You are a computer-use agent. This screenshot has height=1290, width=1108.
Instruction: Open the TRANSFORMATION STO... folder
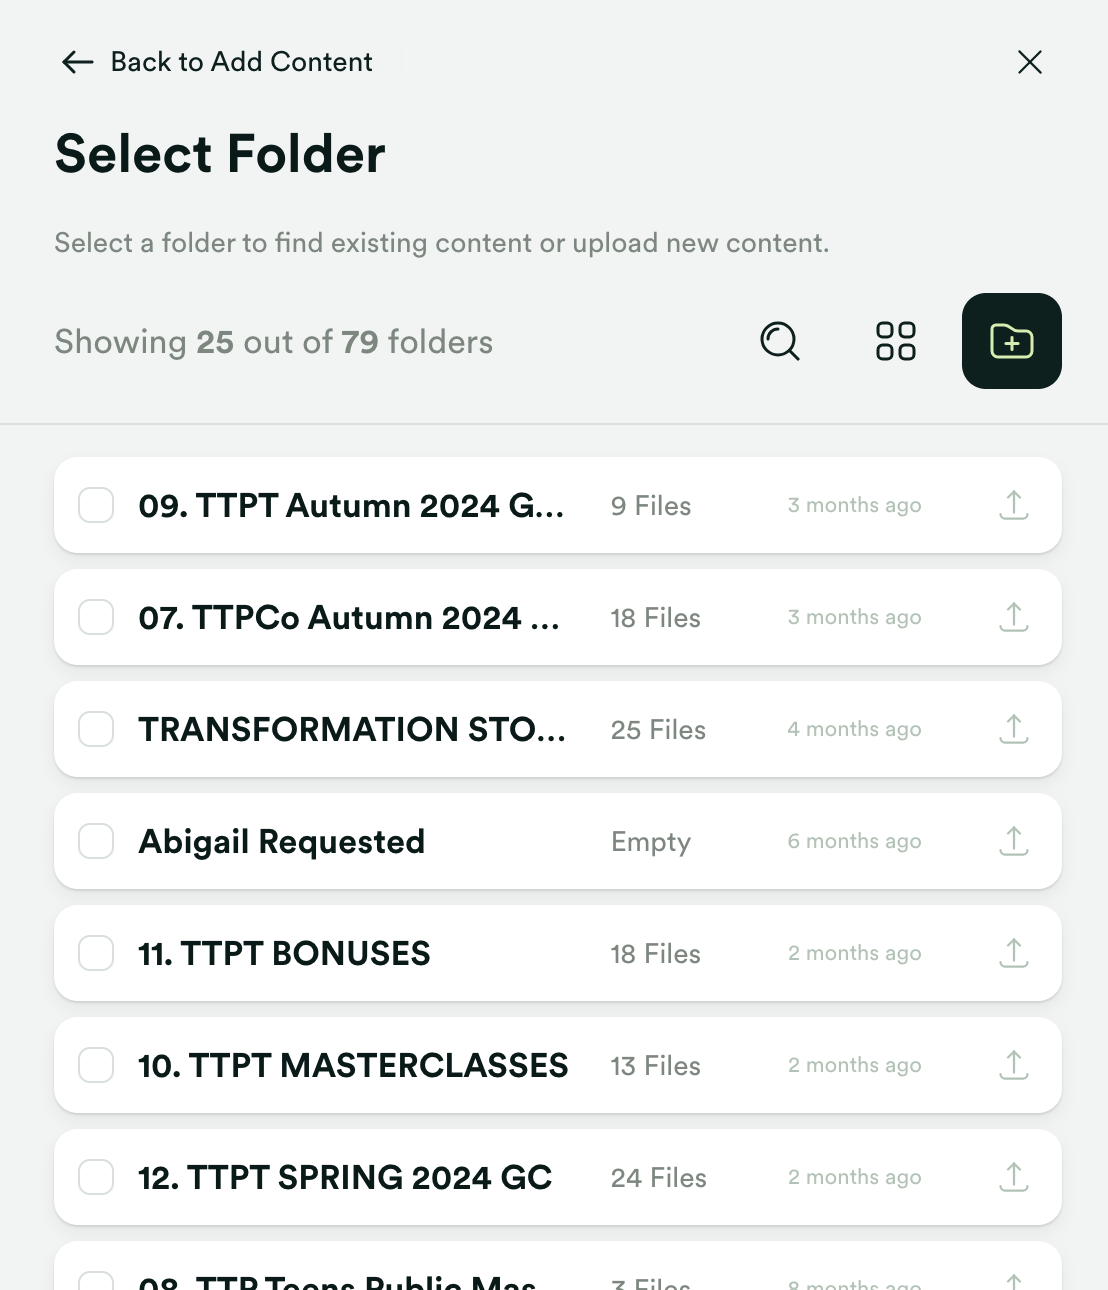click(352, 730)
